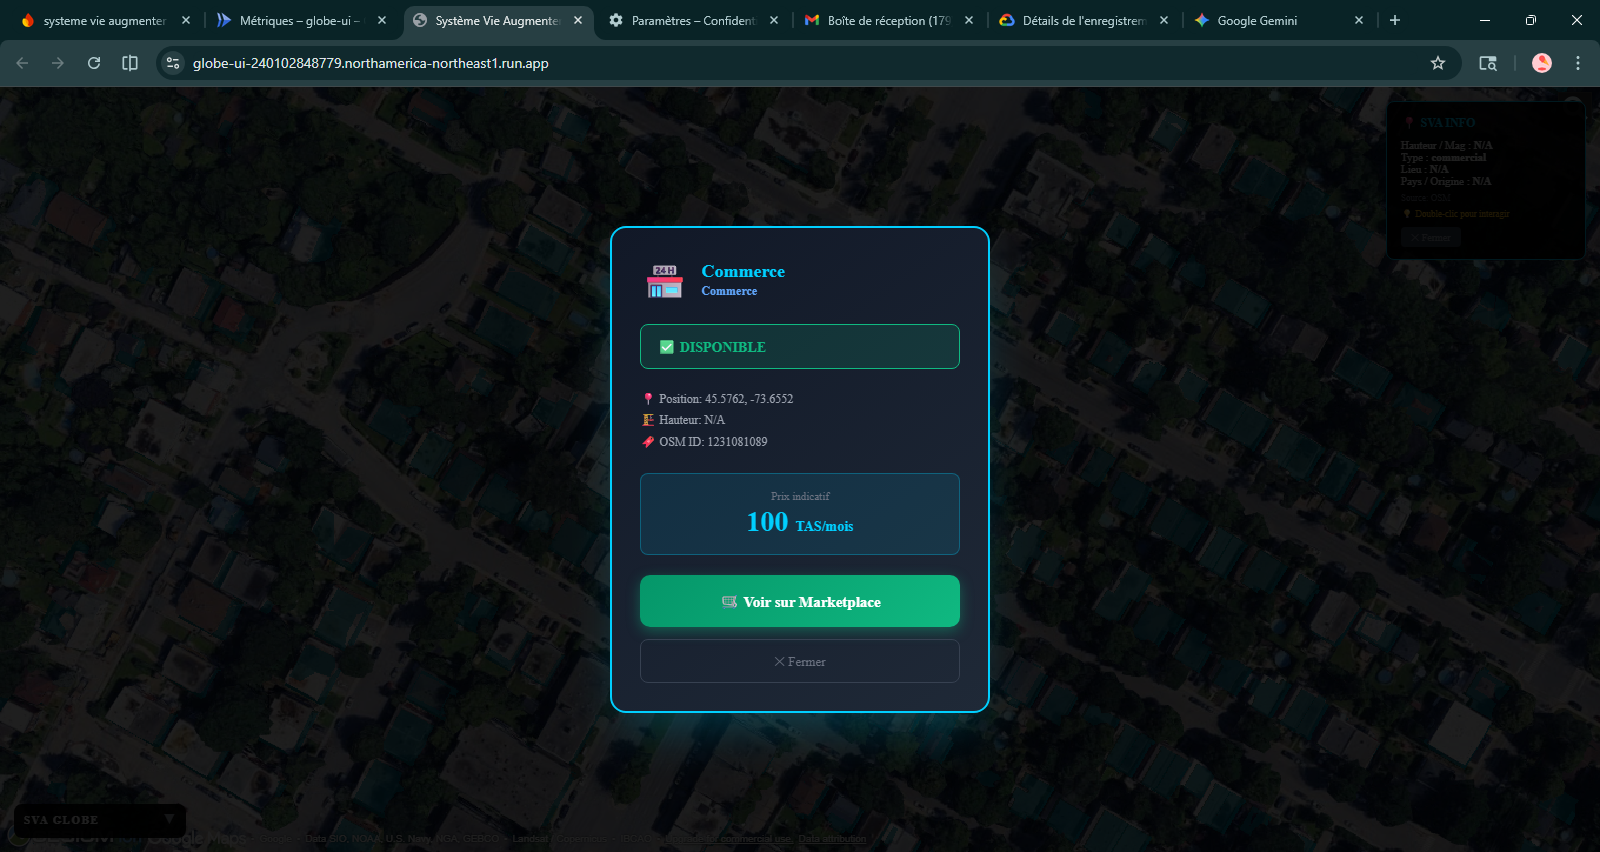Click the address bar URL
This screenshot has height=852, width=1600.
371,63
